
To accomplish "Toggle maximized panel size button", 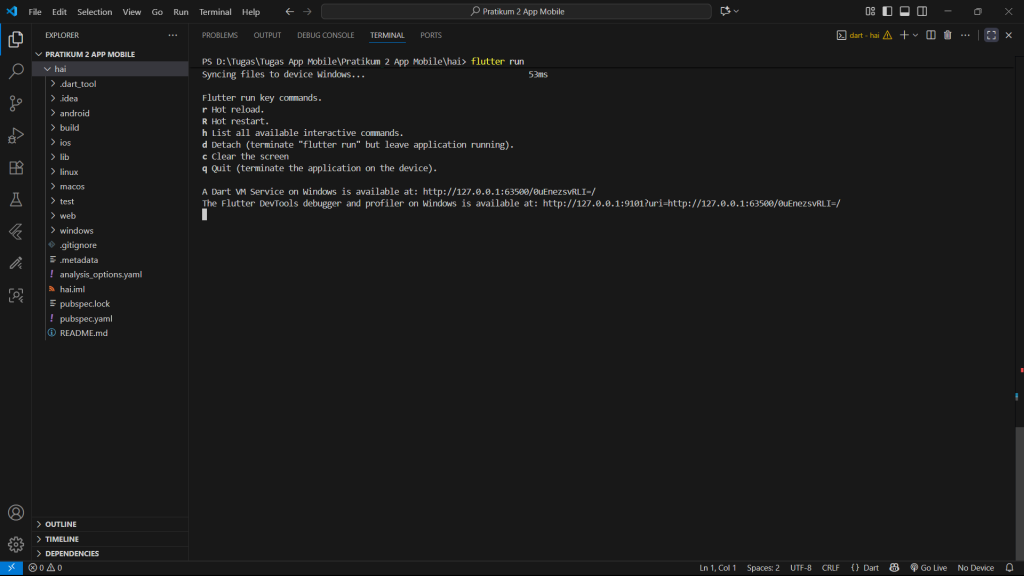I will pos(991,35).
